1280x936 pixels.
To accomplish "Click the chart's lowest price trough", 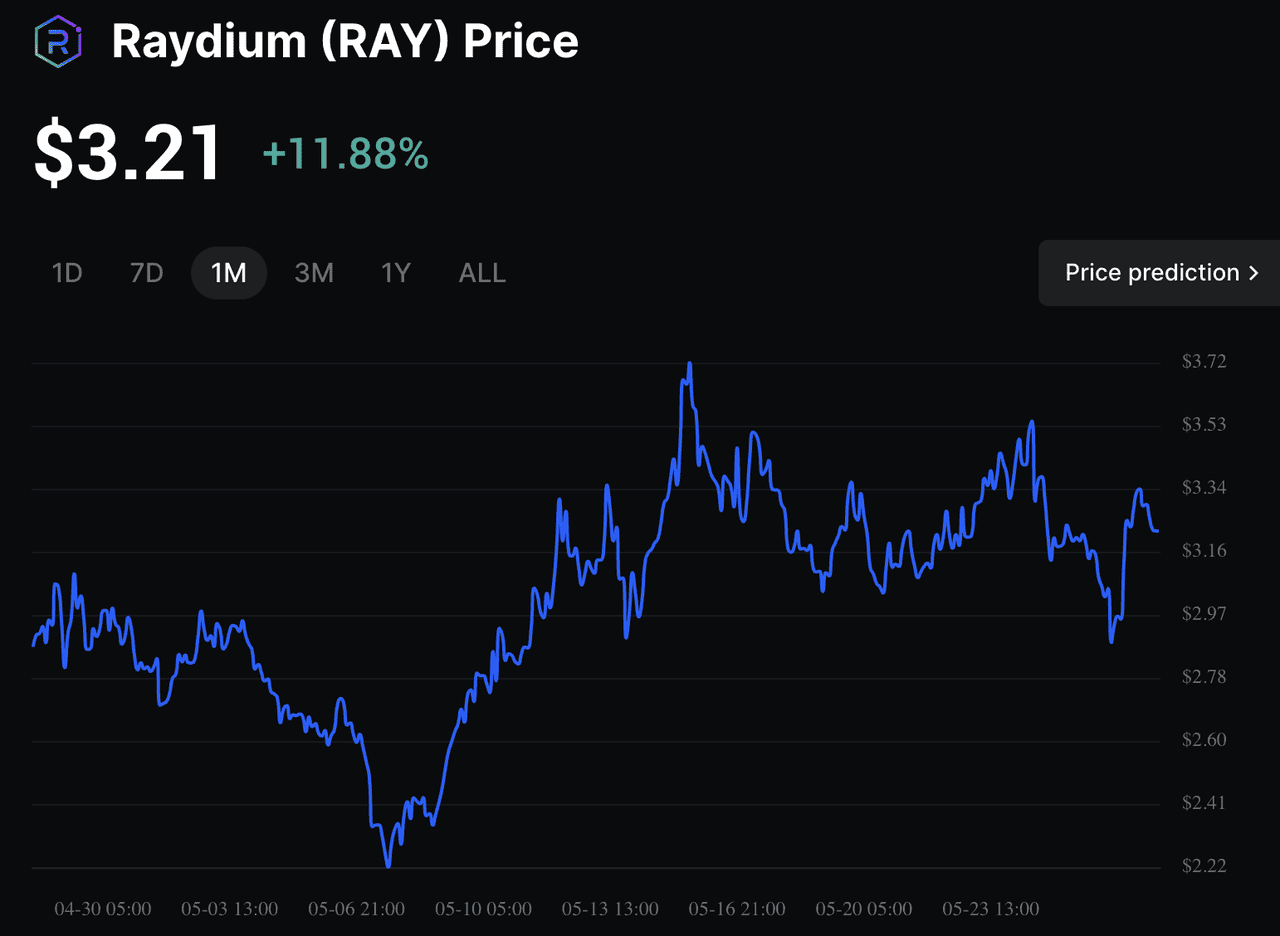I will (388, 866).
